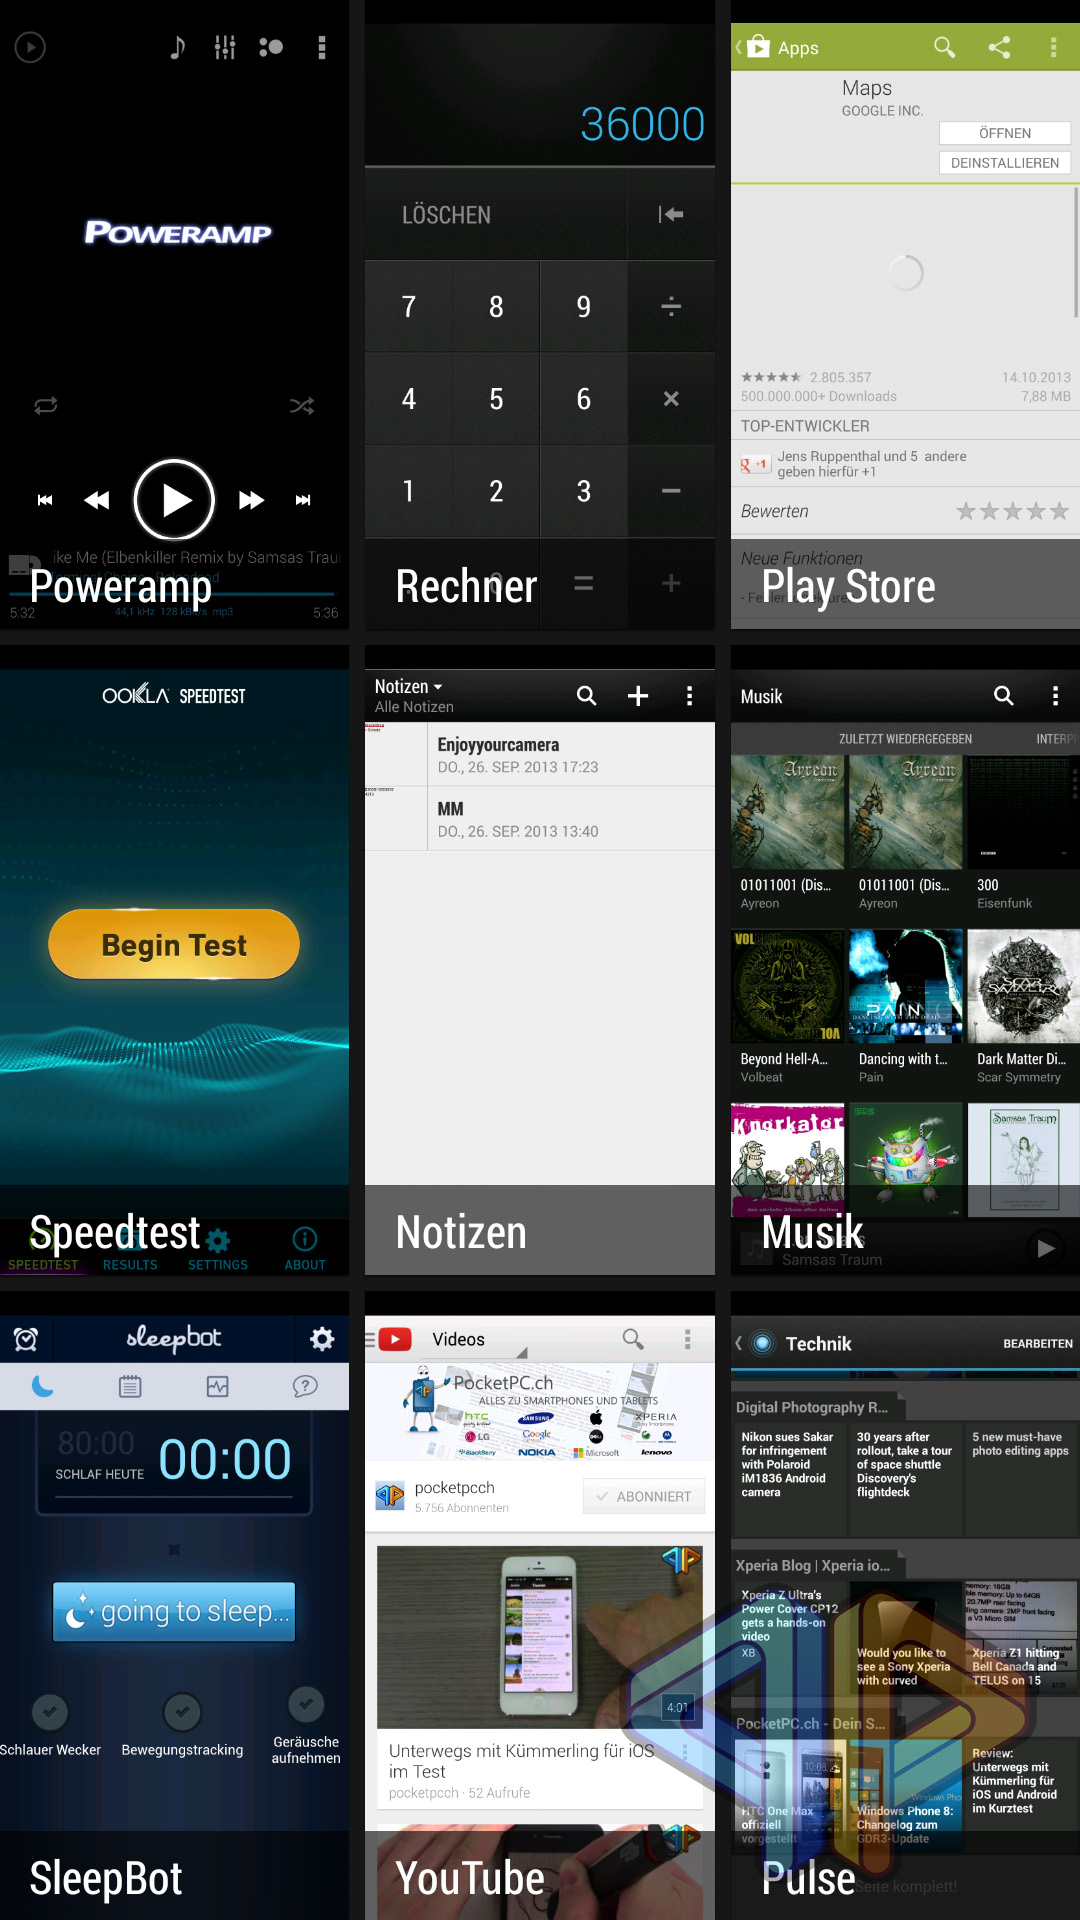Tap the 7 key in calculator
The image size is (1080, 1920).
click(408, 307)
